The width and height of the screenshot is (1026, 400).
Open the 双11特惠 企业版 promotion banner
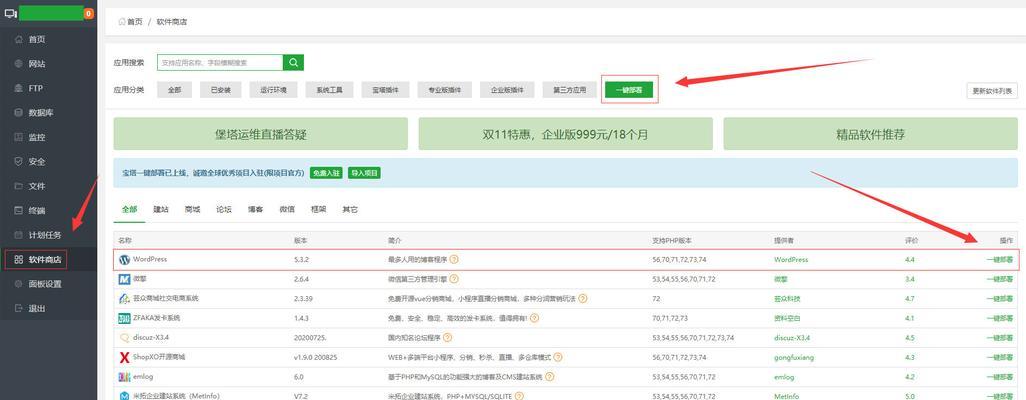(565, 134)
